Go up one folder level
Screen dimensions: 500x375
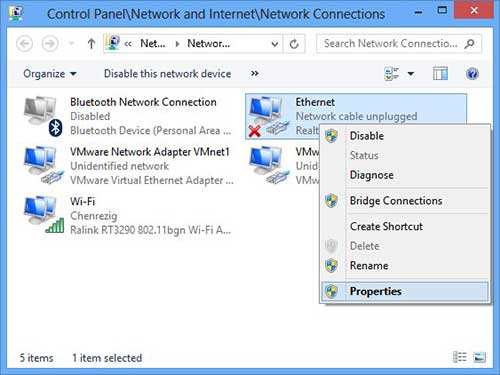click(x=91, y=44)
